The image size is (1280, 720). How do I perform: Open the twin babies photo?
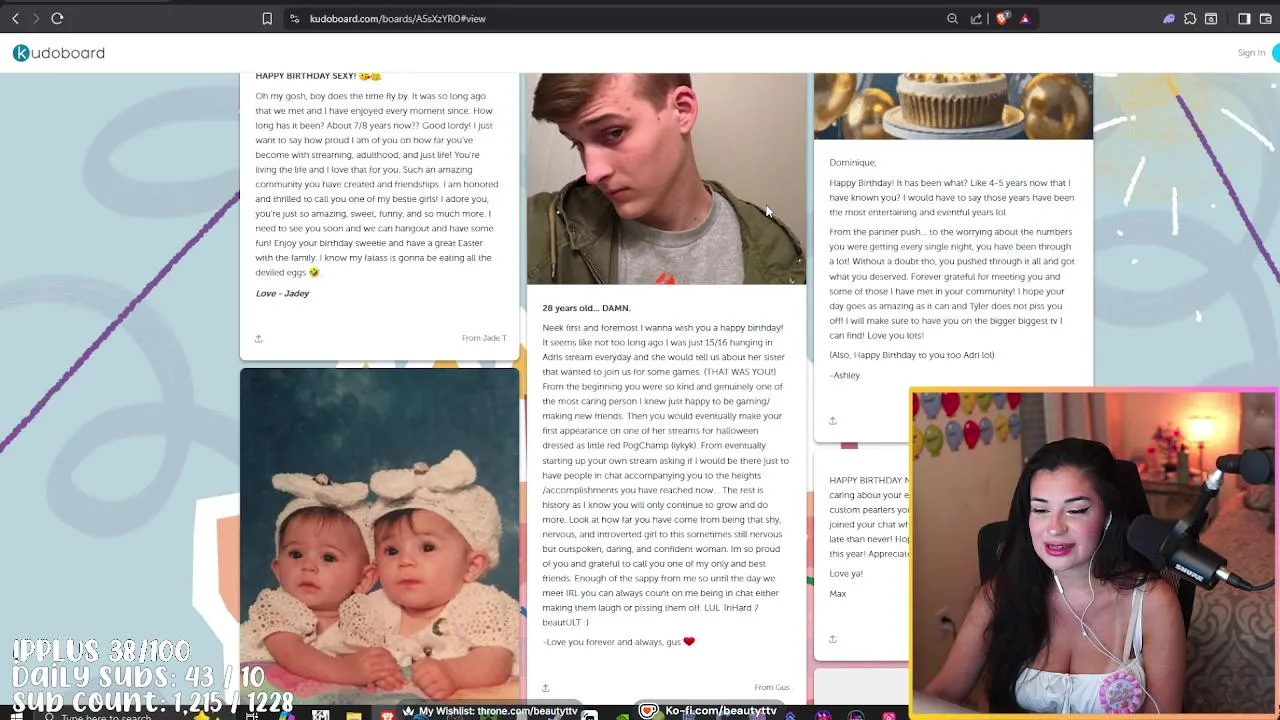pyautogui.click(x=379, y=534)
